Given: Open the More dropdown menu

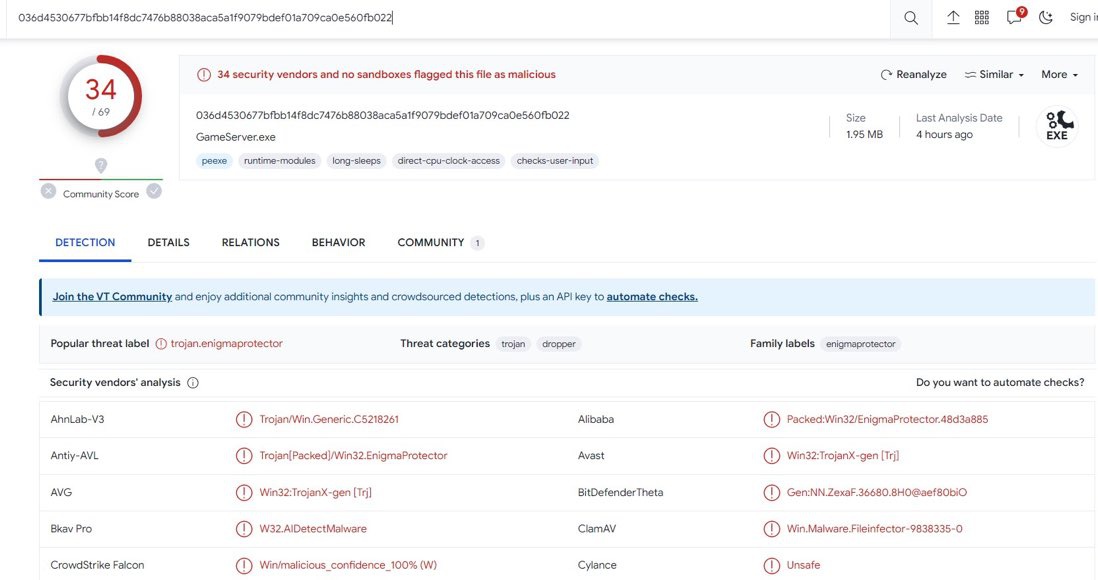Looking at the screenshot, I should pyautogui.click(x=1059, y=75).
